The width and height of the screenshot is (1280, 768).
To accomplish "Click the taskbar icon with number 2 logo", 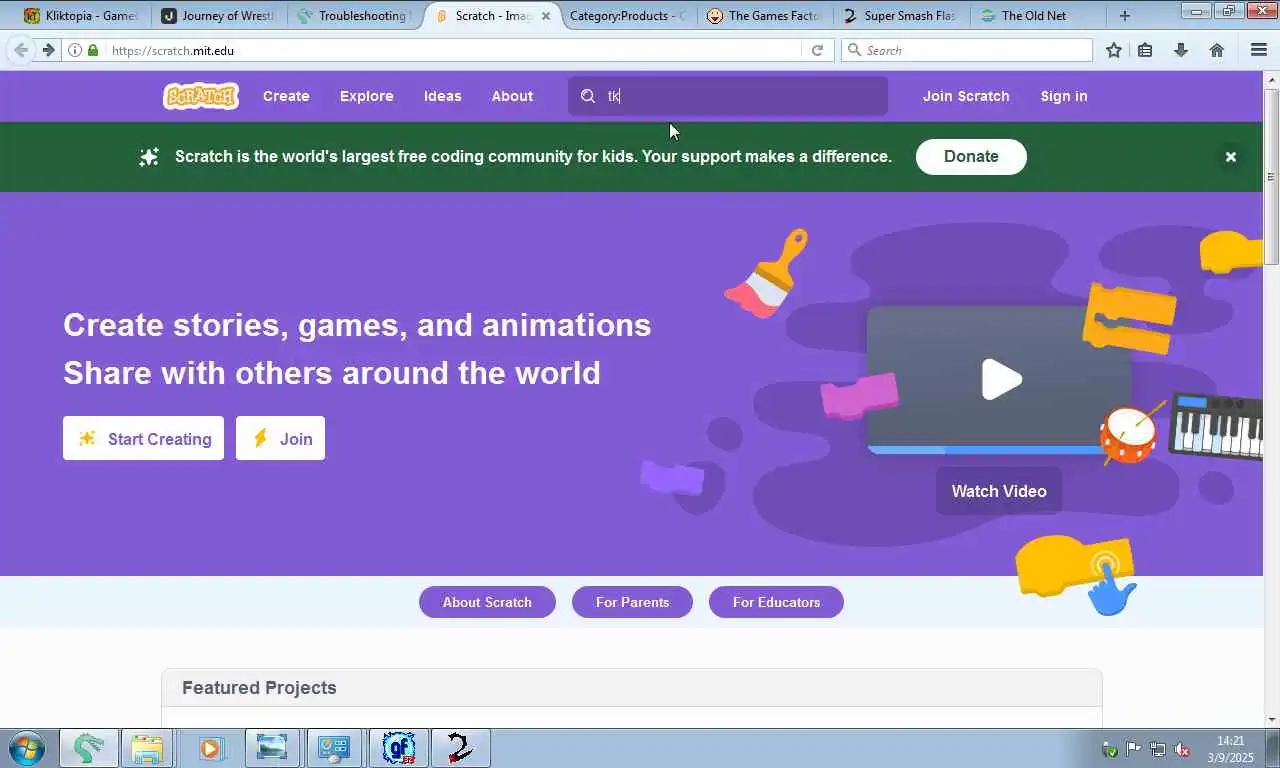I will tap(461, 748).
